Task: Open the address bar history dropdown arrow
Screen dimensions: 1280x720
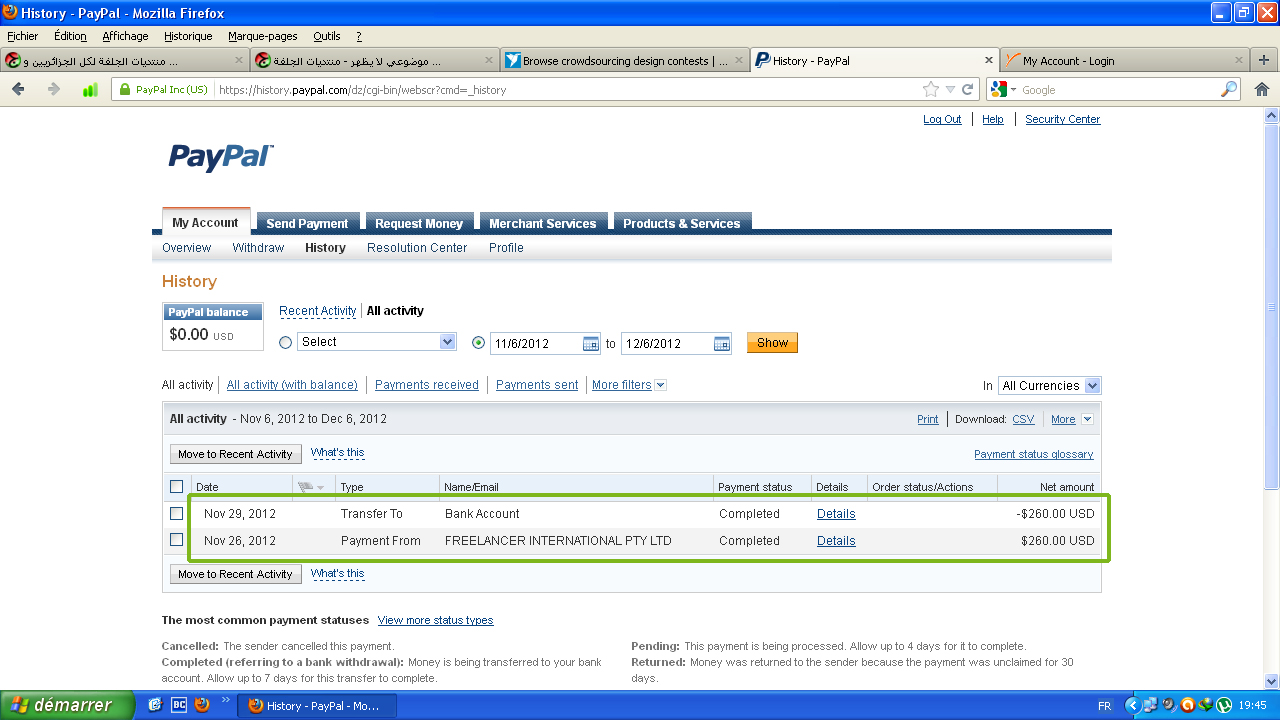Action: [950, 89]
